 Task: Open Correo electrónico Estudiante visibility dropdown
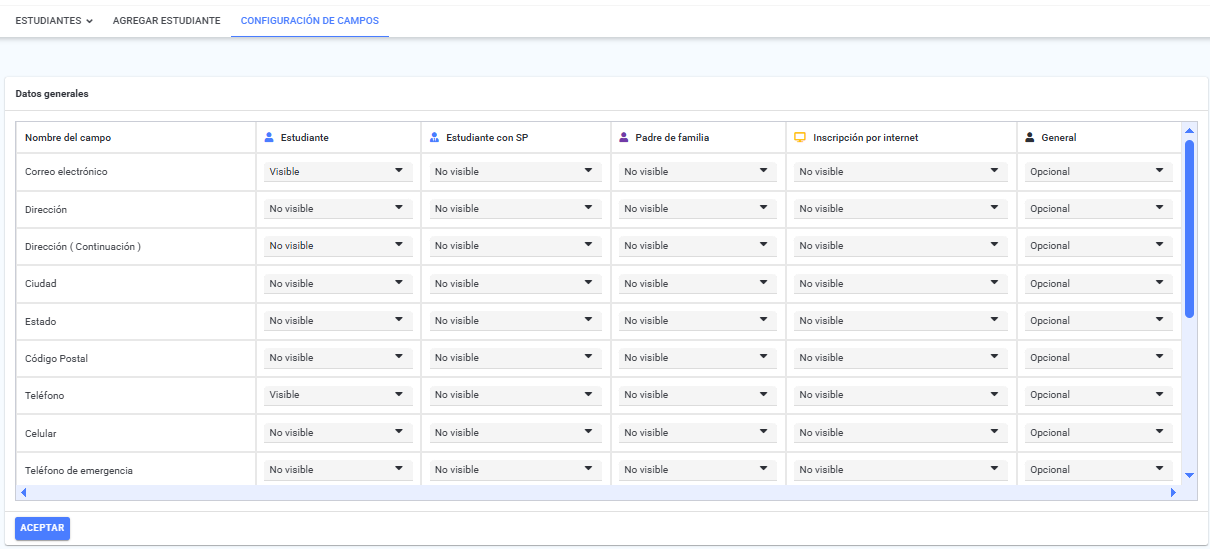point(338,172)
